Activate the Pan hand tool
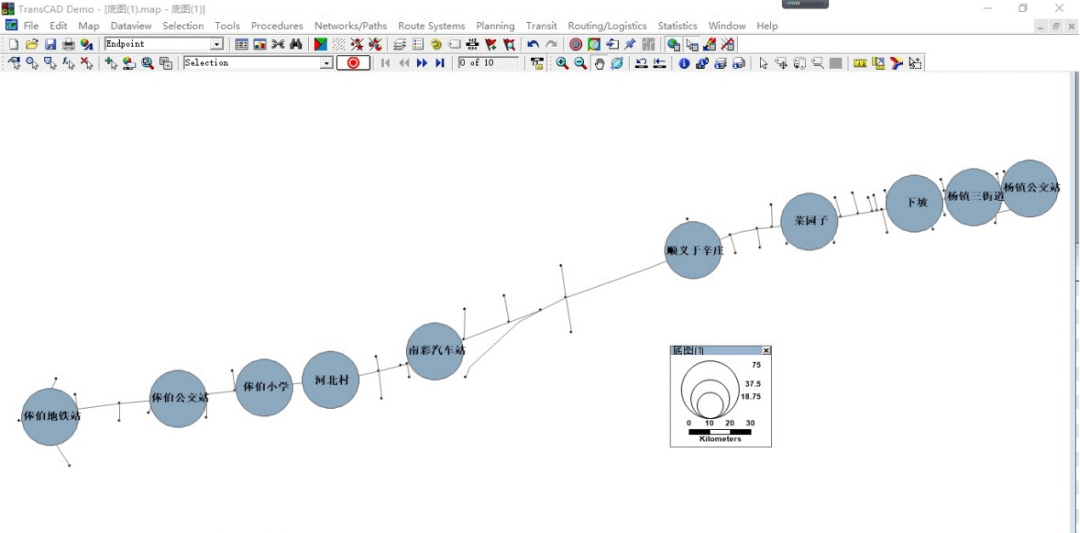The image size is (1080, 533). 599,63
